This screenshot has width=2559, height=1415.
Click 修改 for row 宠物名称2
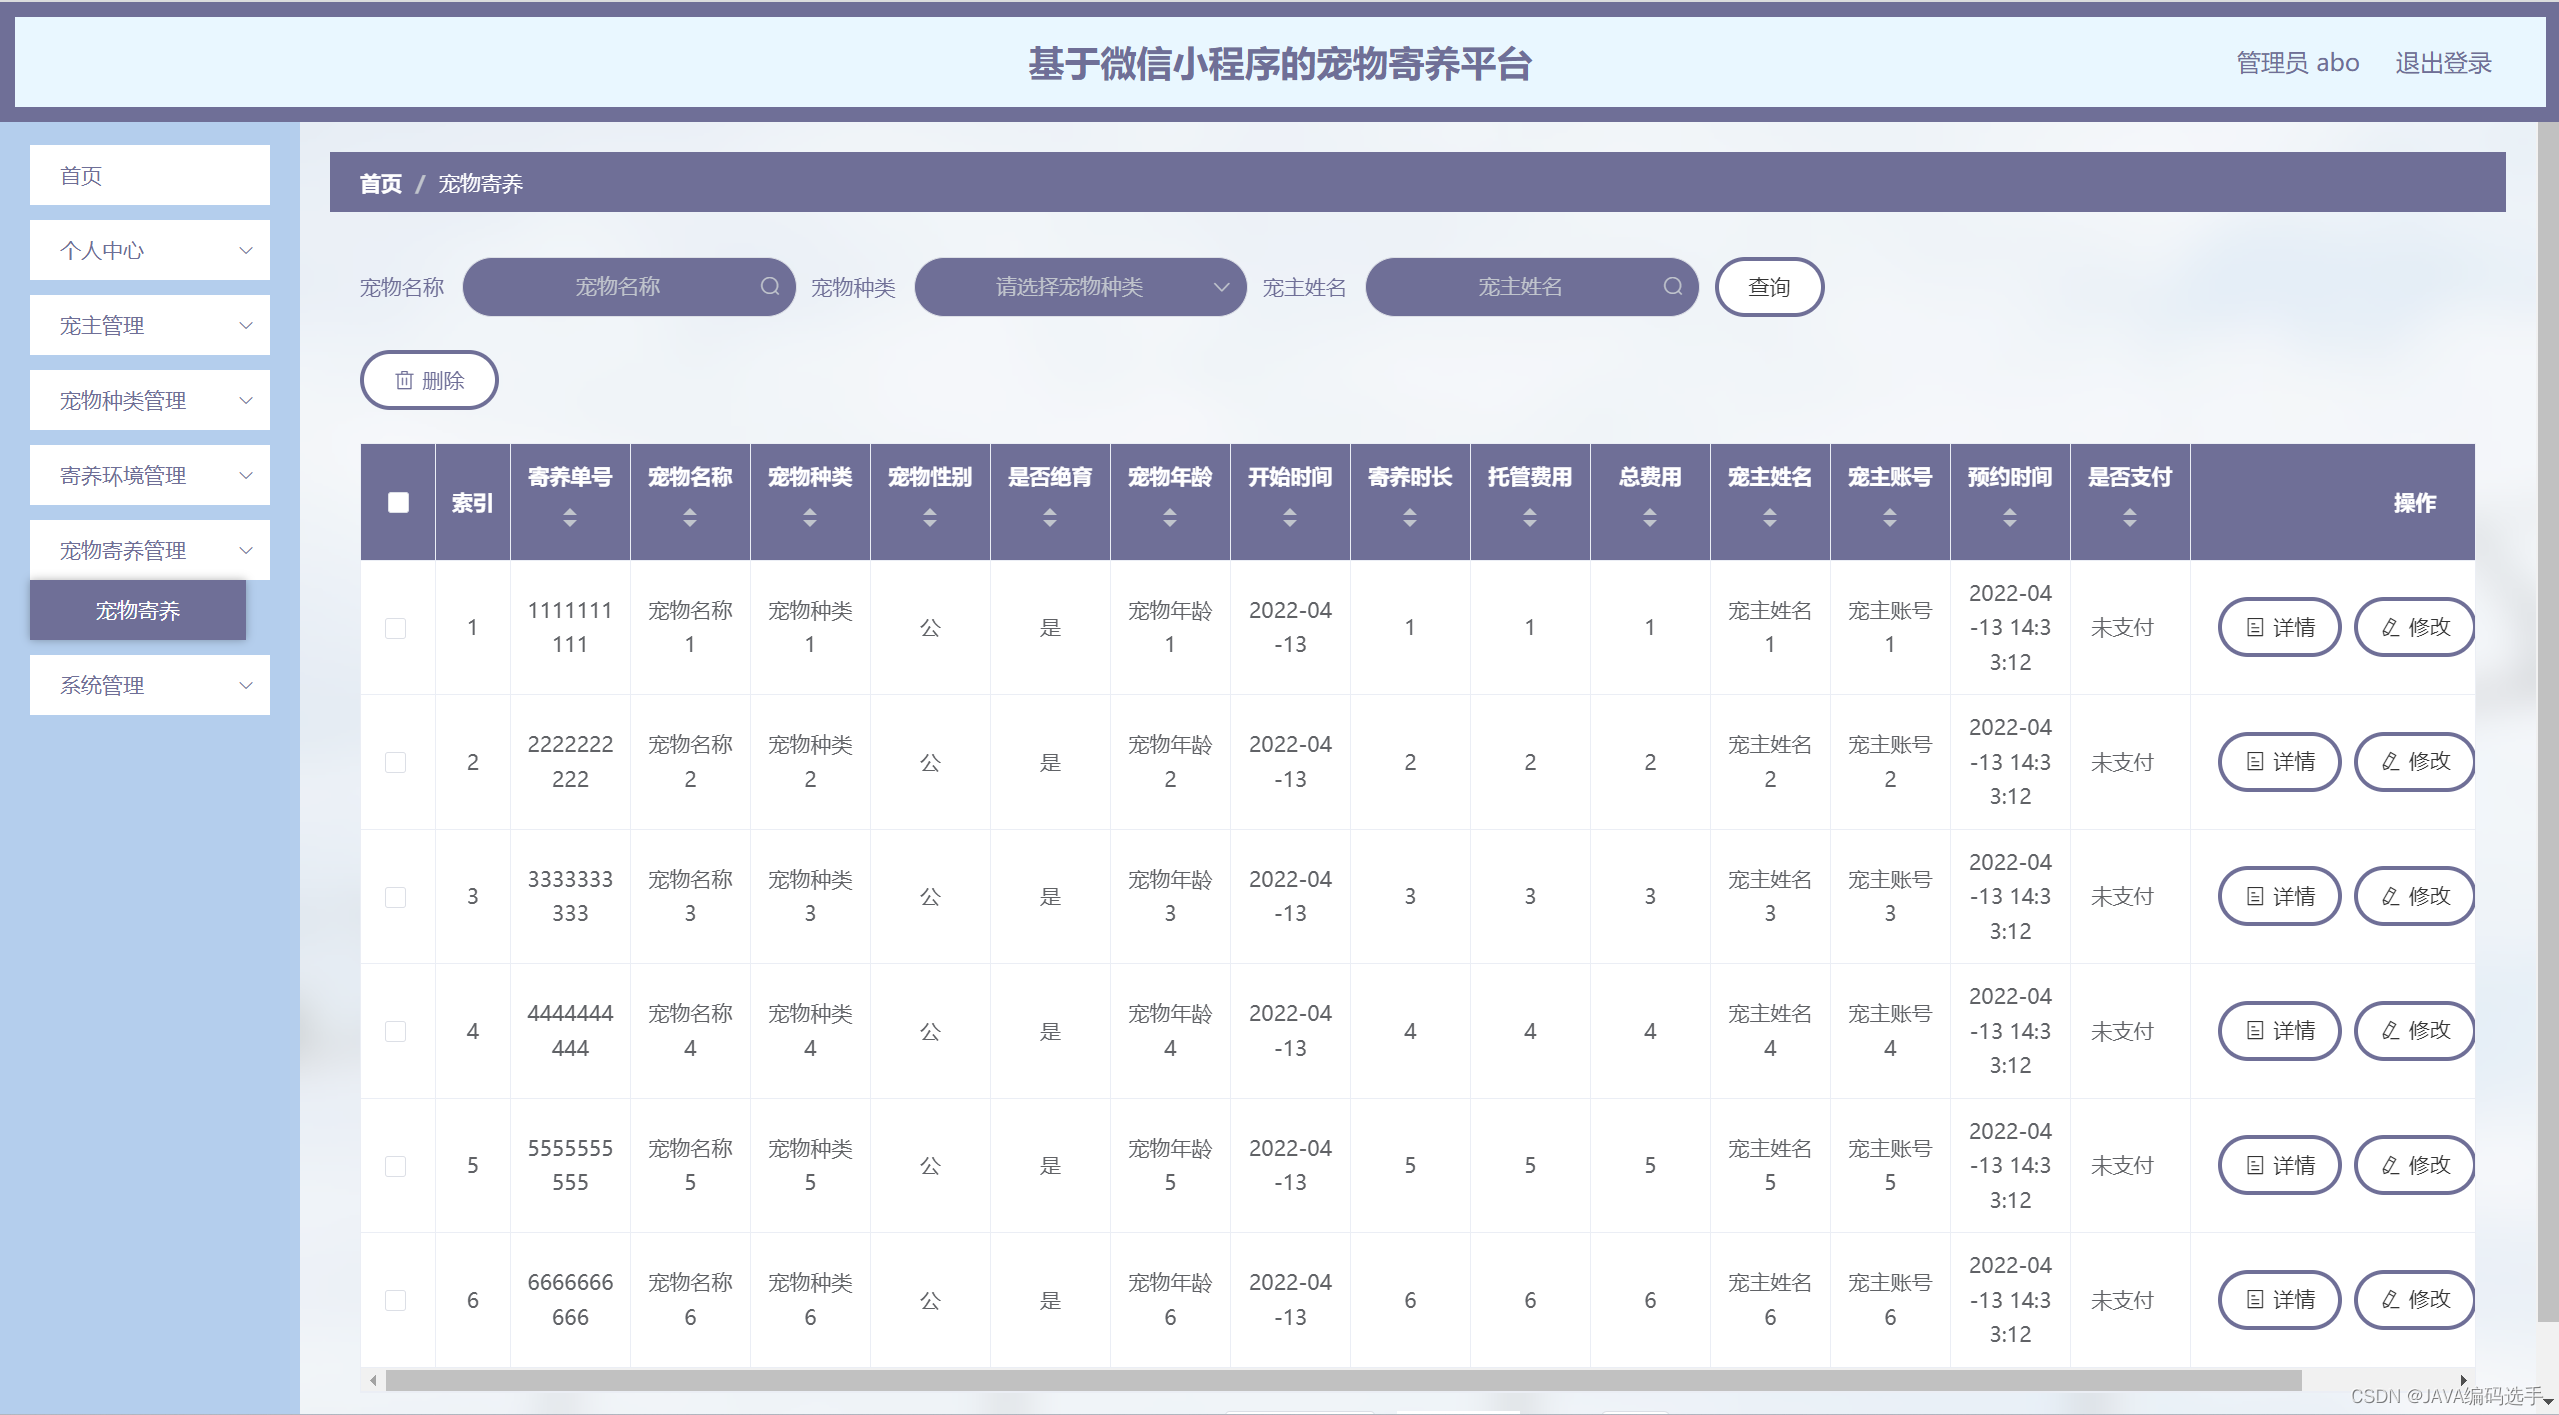[x=2415, y=762]
